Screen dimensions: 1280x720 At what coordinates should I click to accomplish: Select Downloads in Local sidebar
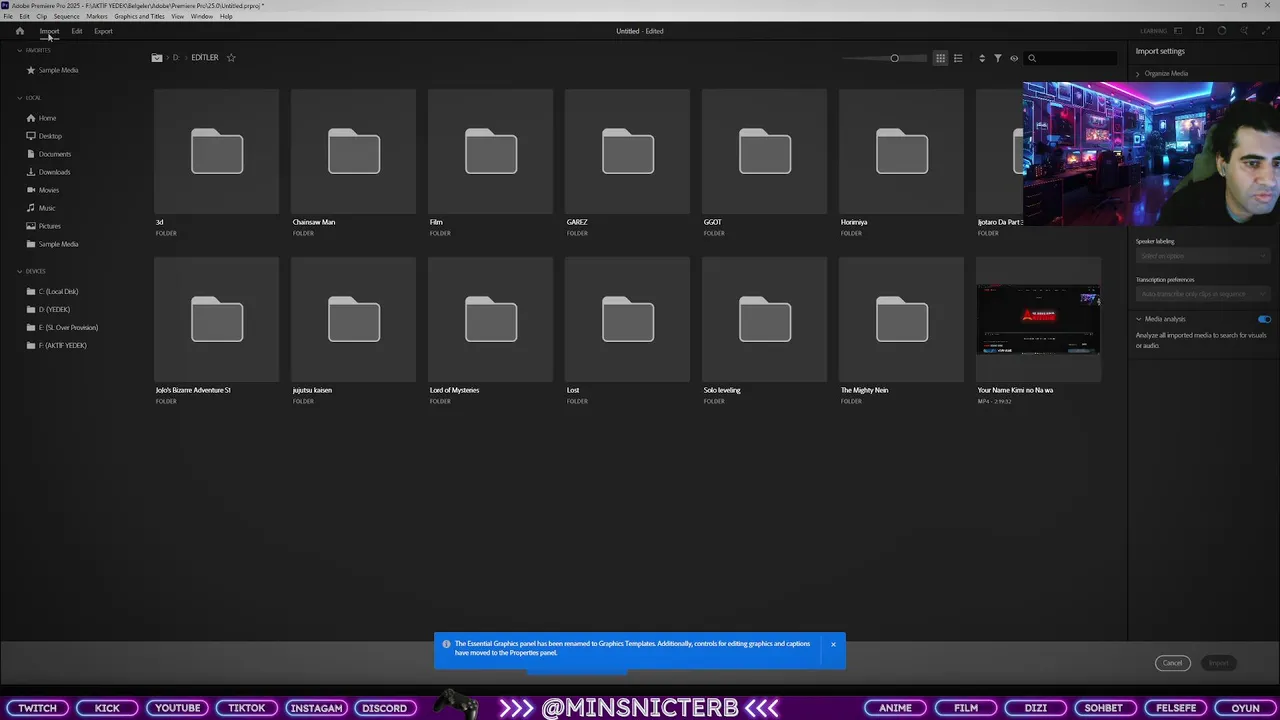(x=48, y=172)
